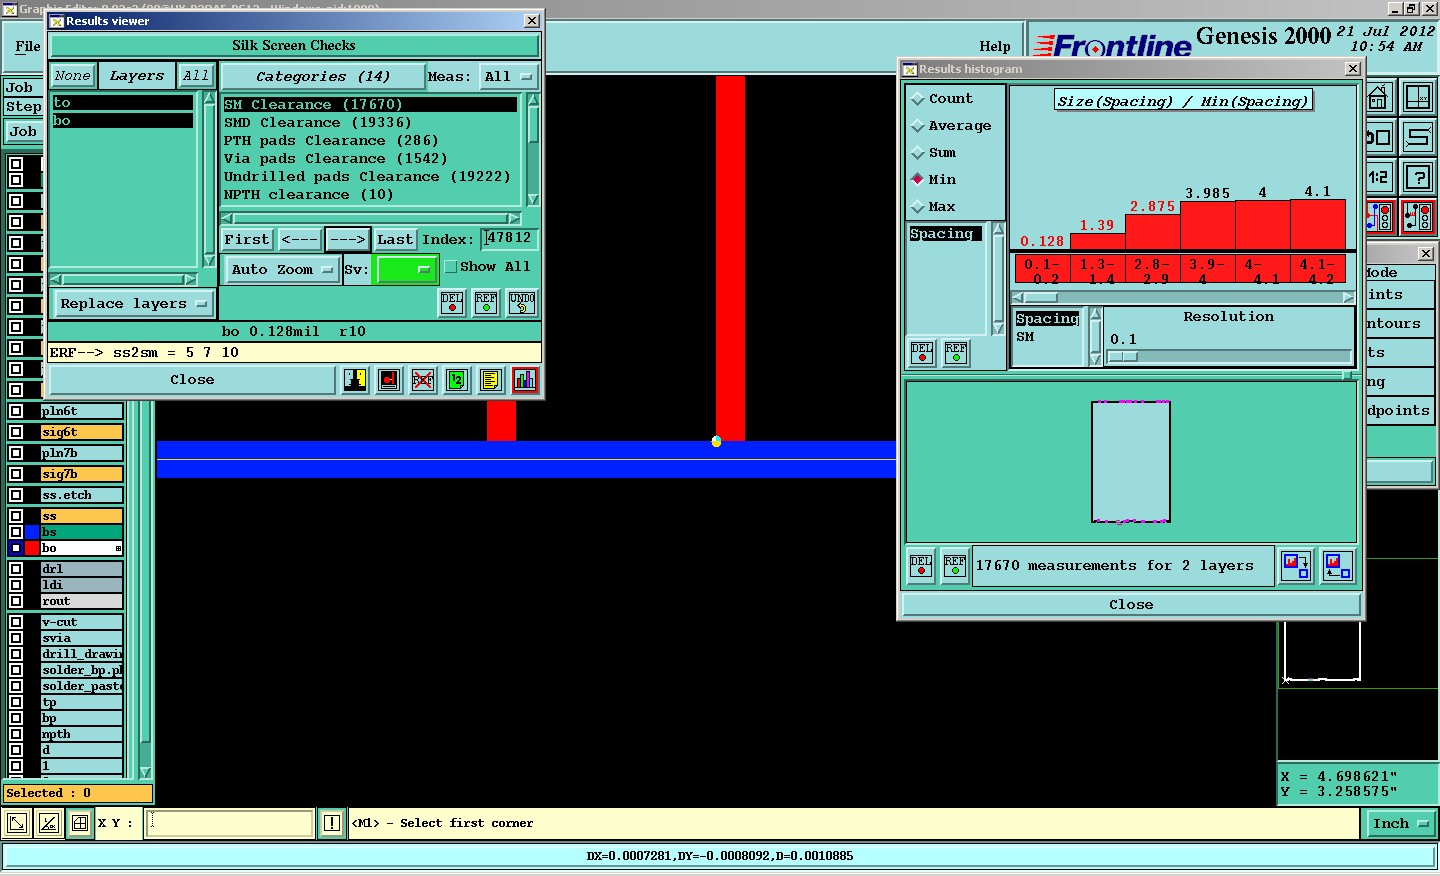Click the black-and-yellow faces icon next to Close
Viewport: 1440px width, 876px height.
pyautogui.click(x=355, y=380)
